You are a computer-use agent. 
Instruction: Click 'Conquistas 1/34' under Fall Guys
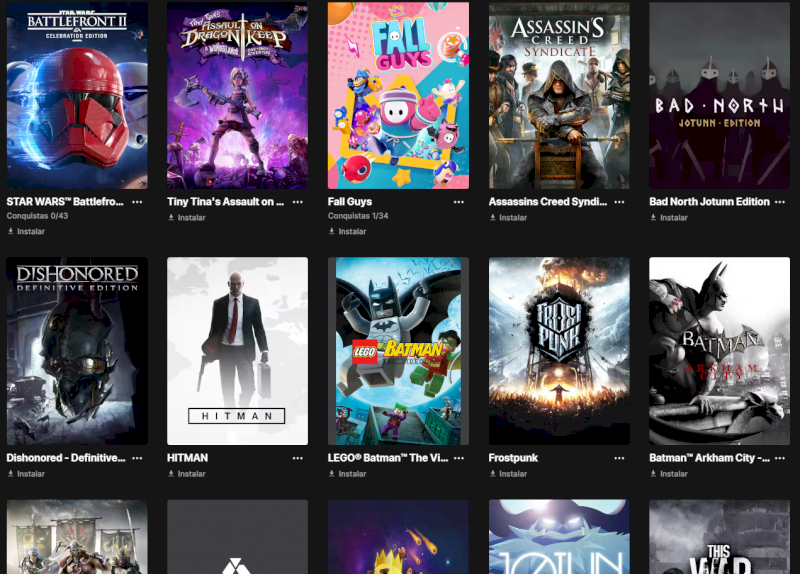pyautogui.click(x=358, y=216)
